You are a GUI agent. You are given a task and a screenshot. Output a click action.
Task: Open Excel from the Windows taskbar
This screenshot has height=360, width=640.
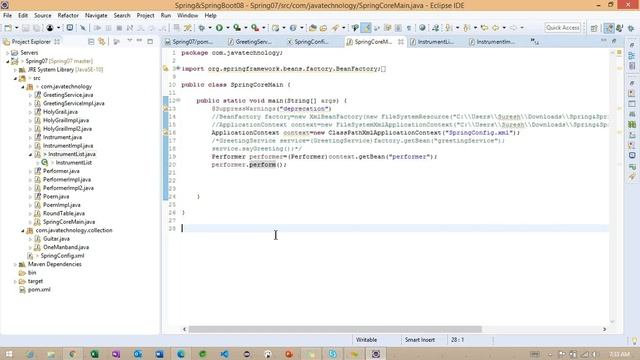coord(94,354)
